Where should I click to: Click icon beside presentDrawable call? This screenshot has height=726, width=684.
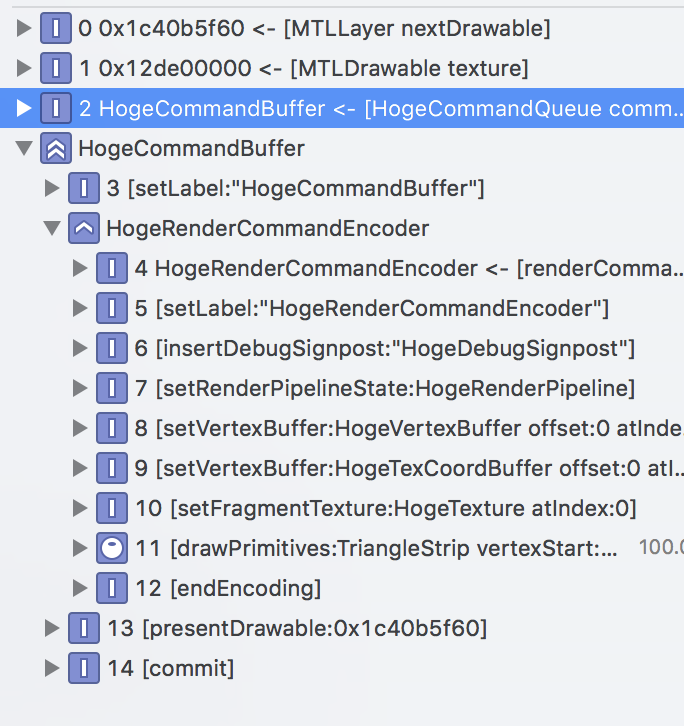coord(84,628)
